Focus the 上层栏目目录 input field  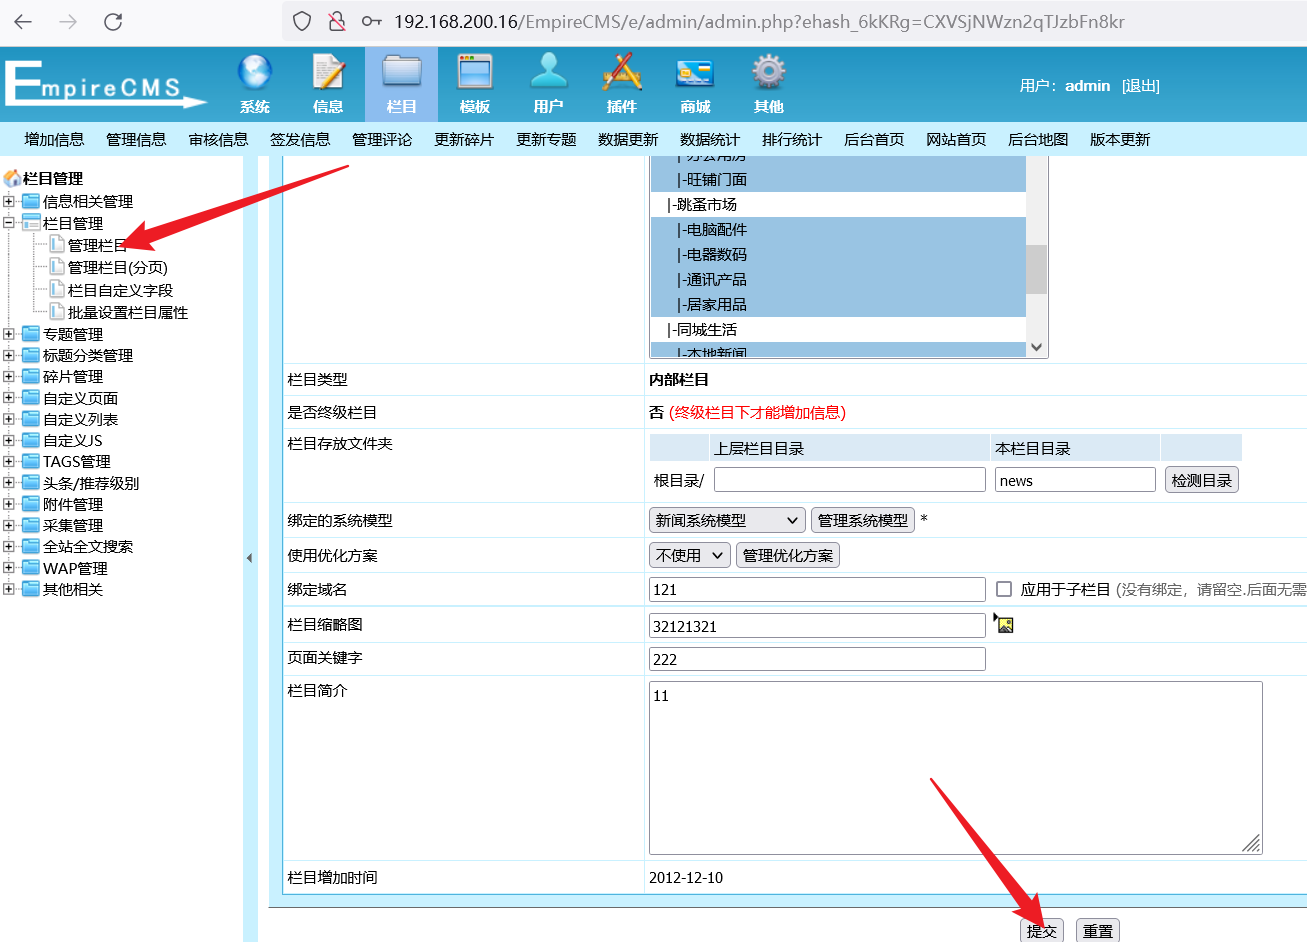[x=850, y=480]
